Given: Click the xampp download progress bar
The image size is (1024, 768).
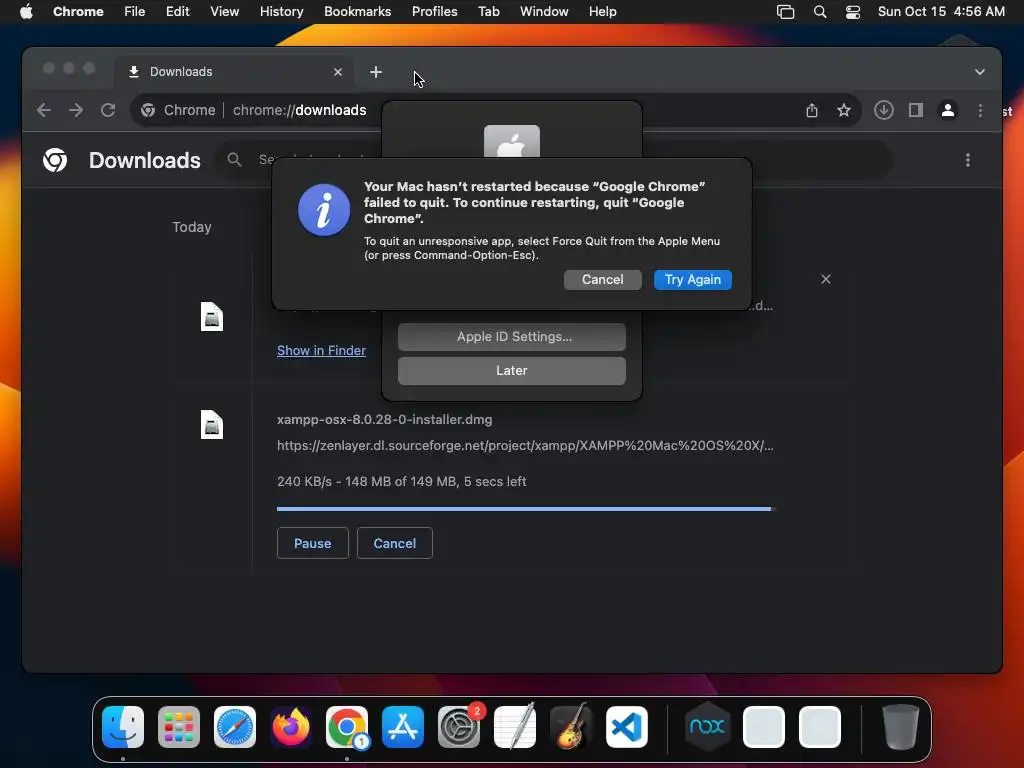Looking at the screenshot, I should point(524,508).
